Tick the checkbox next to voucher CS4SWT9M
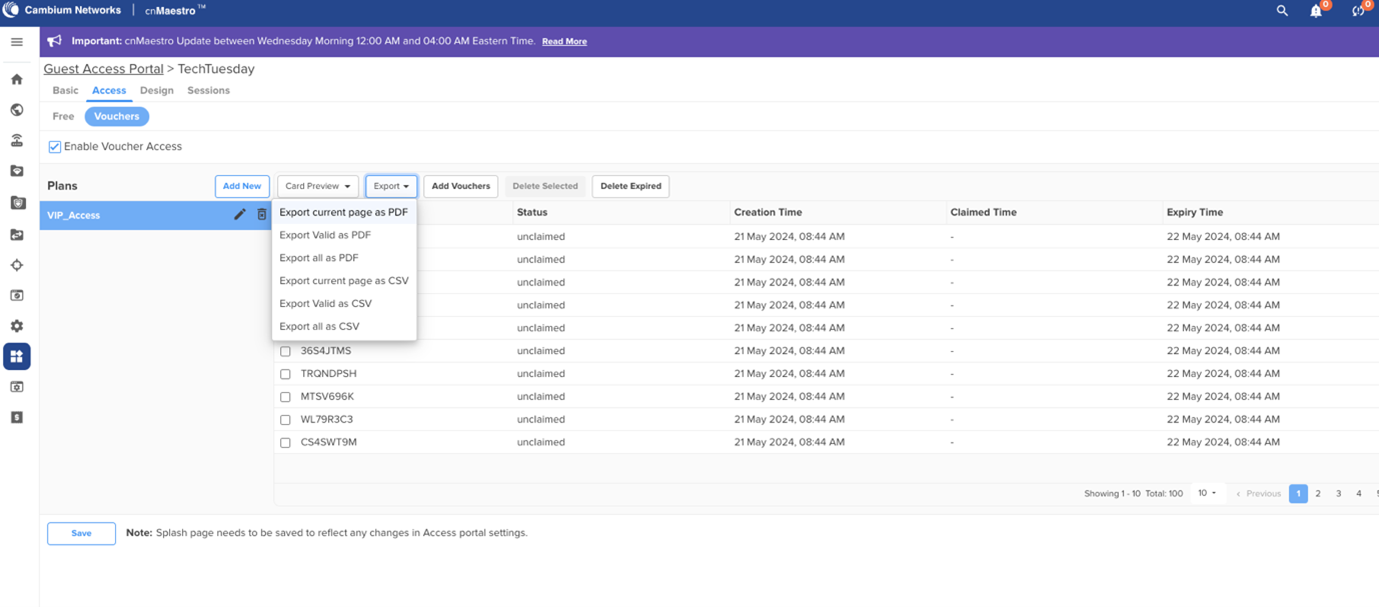This screenshot has height=607, width=1379. pyautogui.click(x=285, y=443)
